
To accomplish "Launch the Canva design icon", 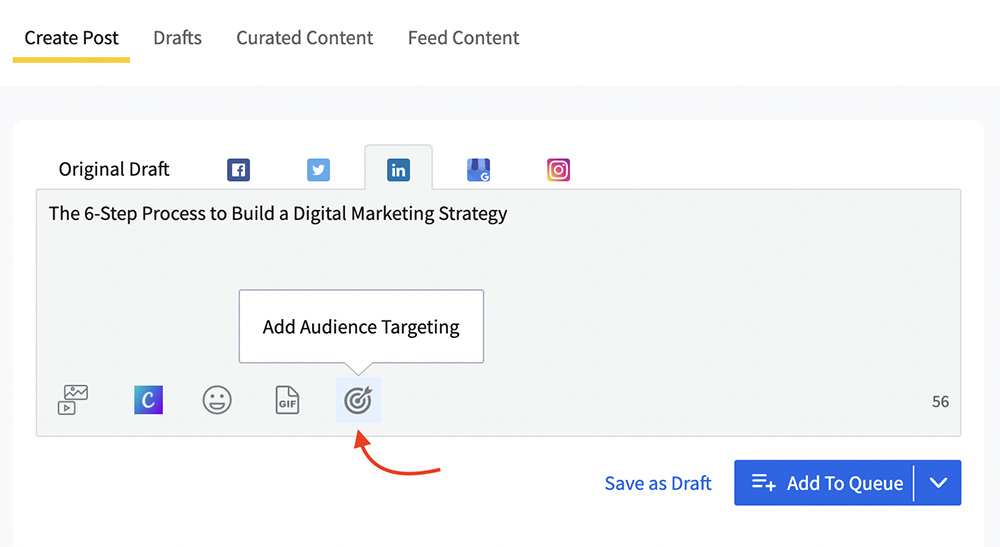I will pos(148,400).
